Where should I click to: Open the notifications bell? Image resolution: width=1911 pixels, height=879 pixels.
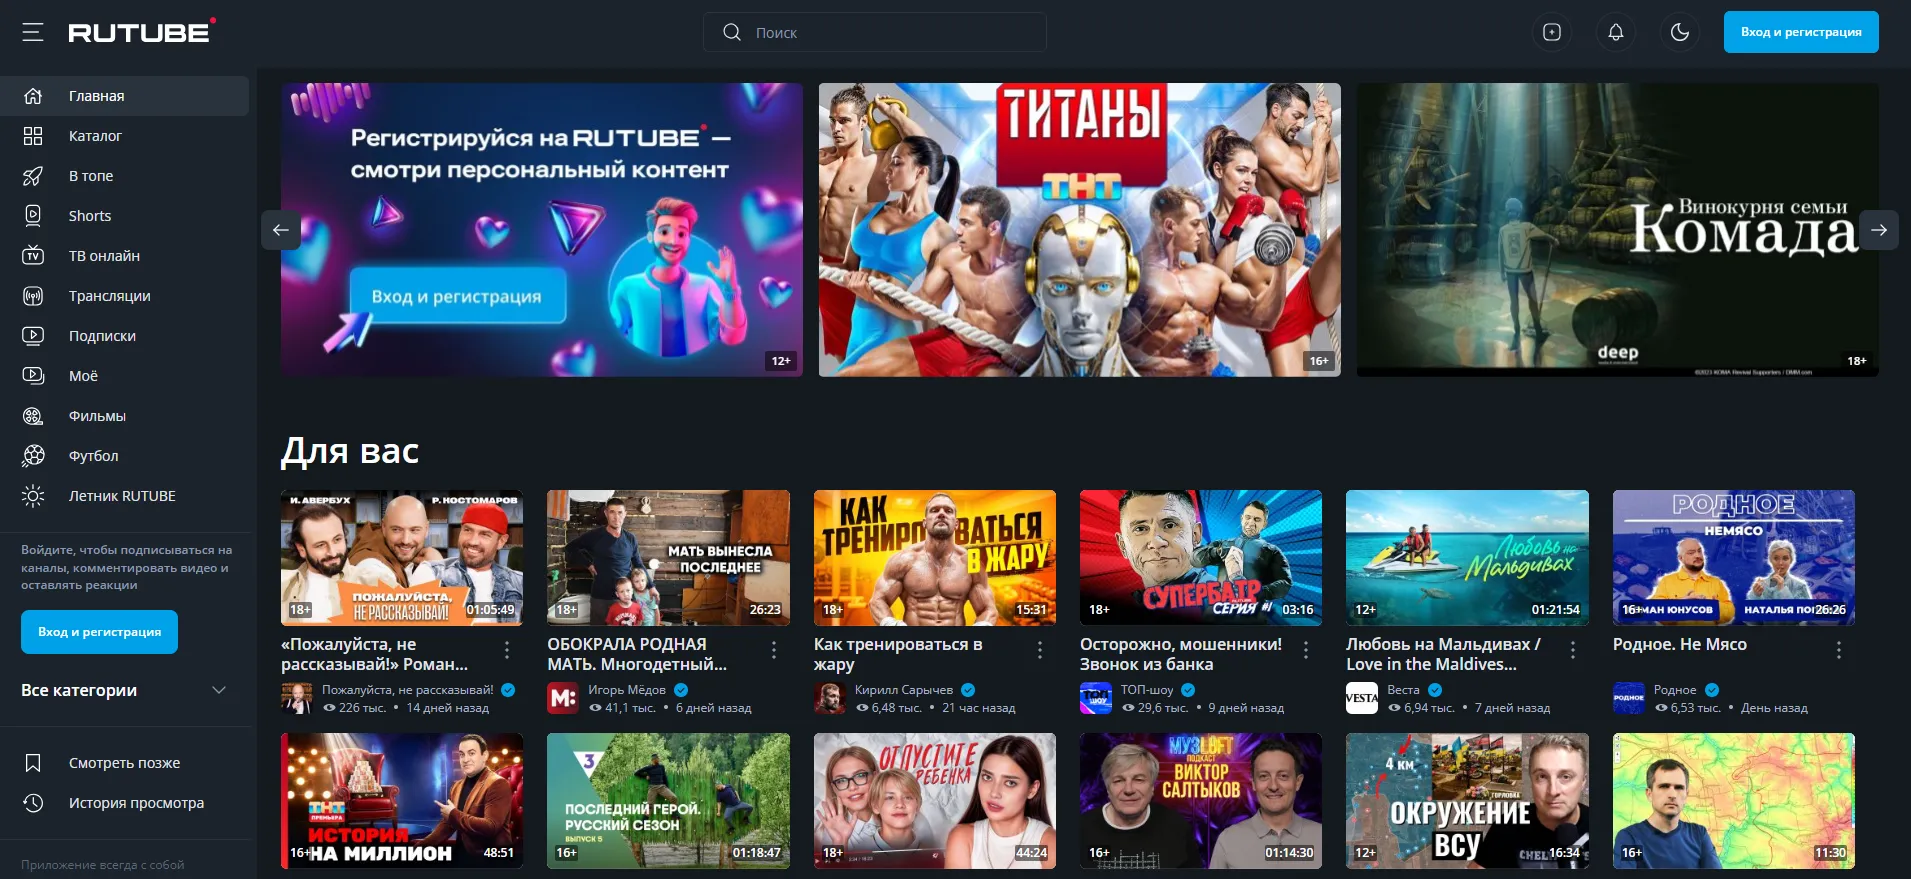[1616, 32]
